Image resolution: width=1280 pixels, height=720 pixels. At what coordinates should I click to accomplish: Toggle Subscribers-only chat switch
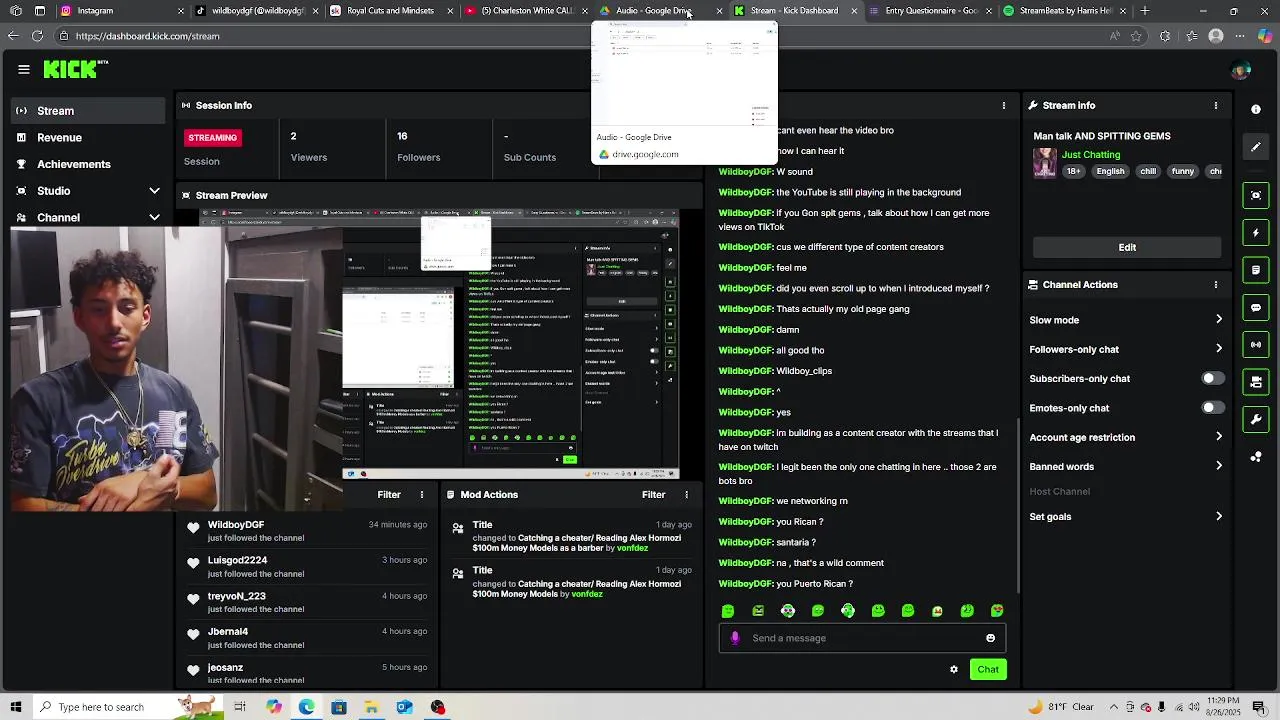[x=1212, y=379]
